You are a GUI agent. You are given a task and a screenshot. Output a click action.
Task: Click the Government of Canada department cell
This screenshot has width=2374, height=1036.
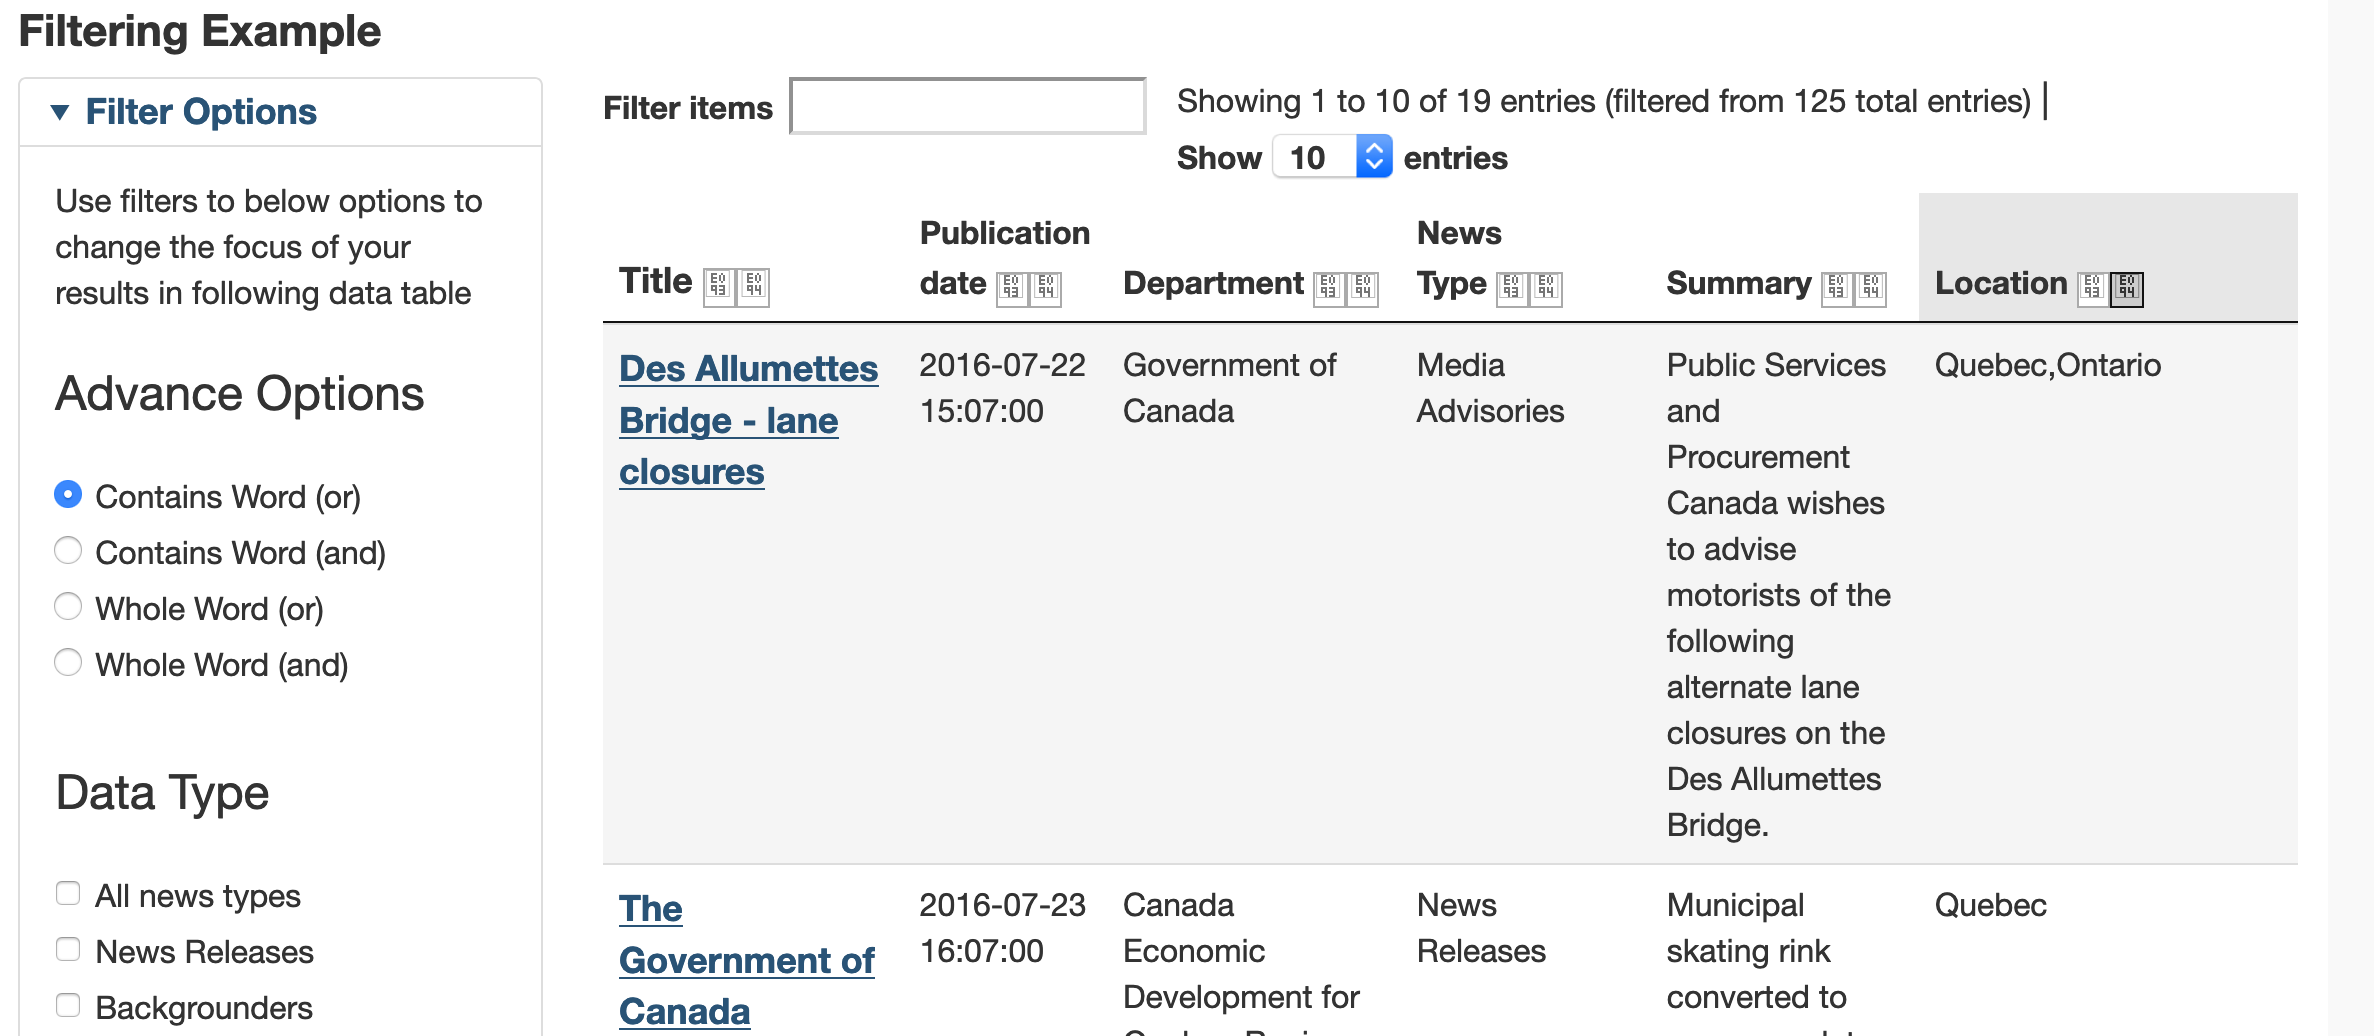[x=1229, y=388]
